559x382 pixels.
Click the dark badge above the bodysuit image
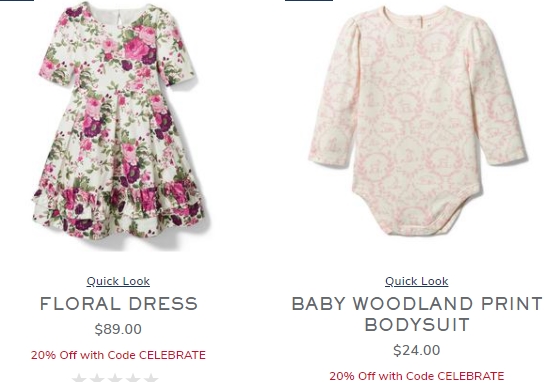[x=309, y=0]
